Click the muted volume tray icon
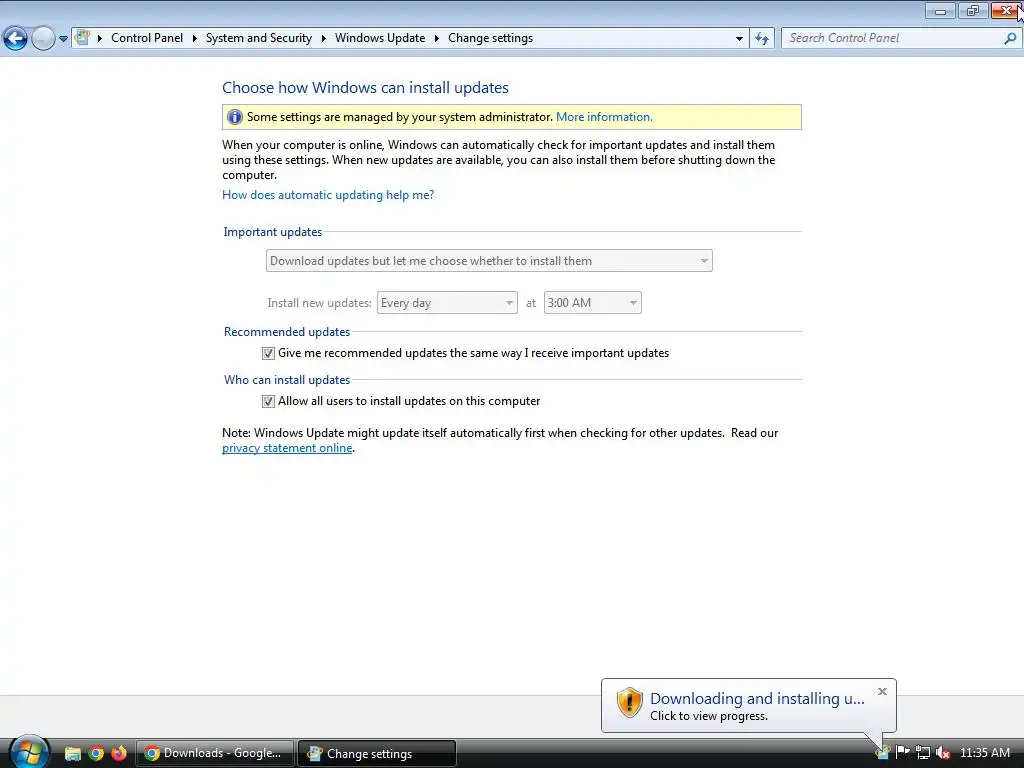 coord(942,753)
